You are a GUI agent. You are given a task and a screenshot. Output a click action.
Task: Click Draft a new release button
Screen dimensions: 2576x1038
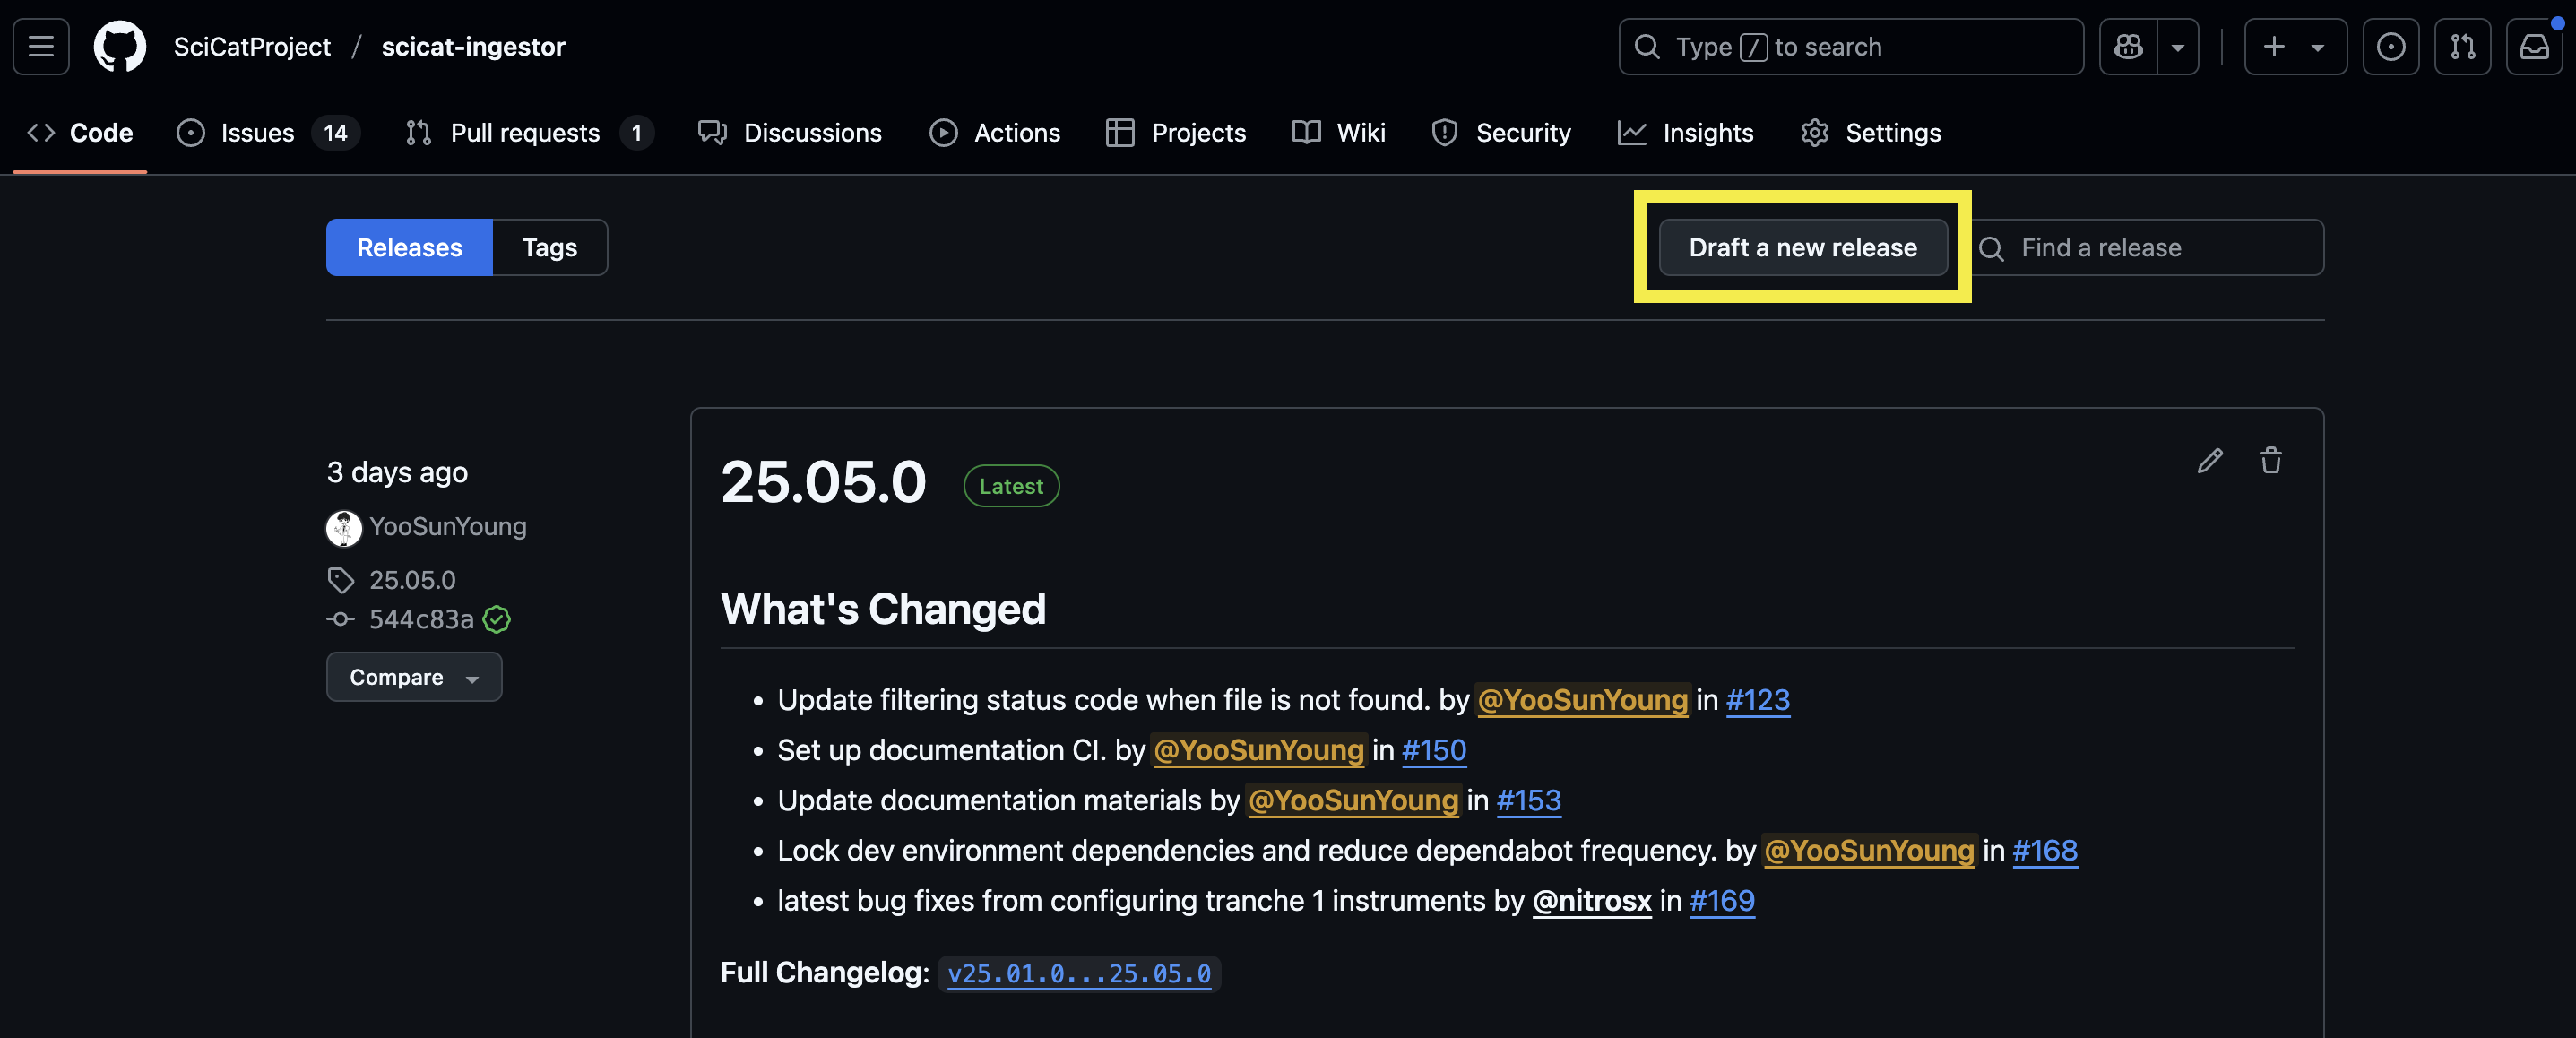click(x=1802, y=247)
